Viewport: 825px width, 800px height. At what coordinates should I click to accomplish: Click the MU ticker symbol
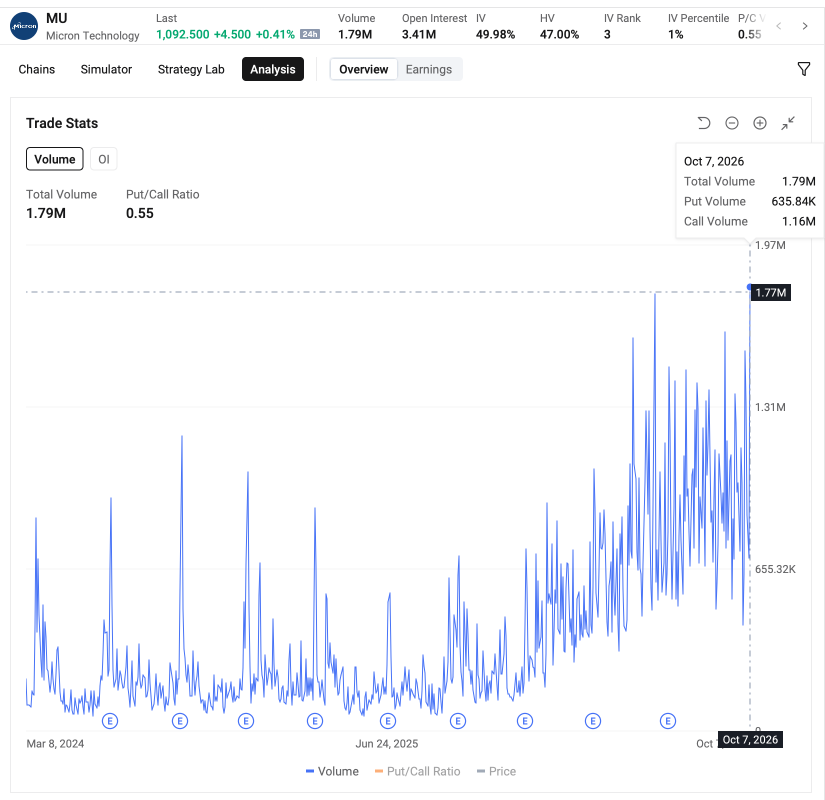pos(57,18)
